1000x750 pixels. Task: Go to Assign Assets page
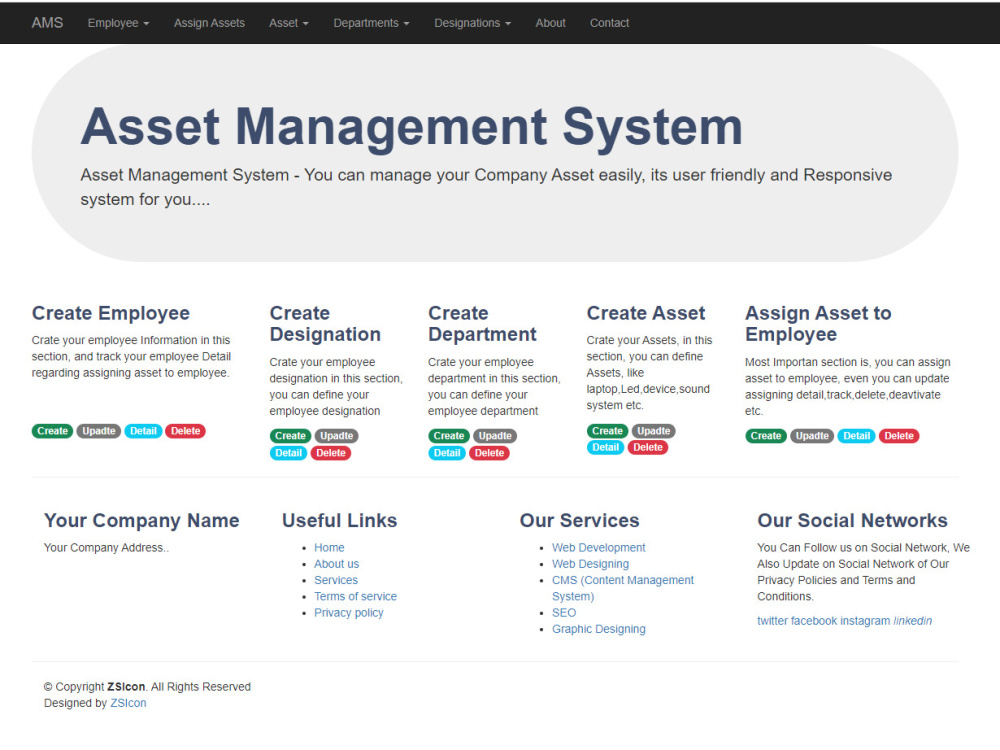pyautogui.click(x=209, y=23)
